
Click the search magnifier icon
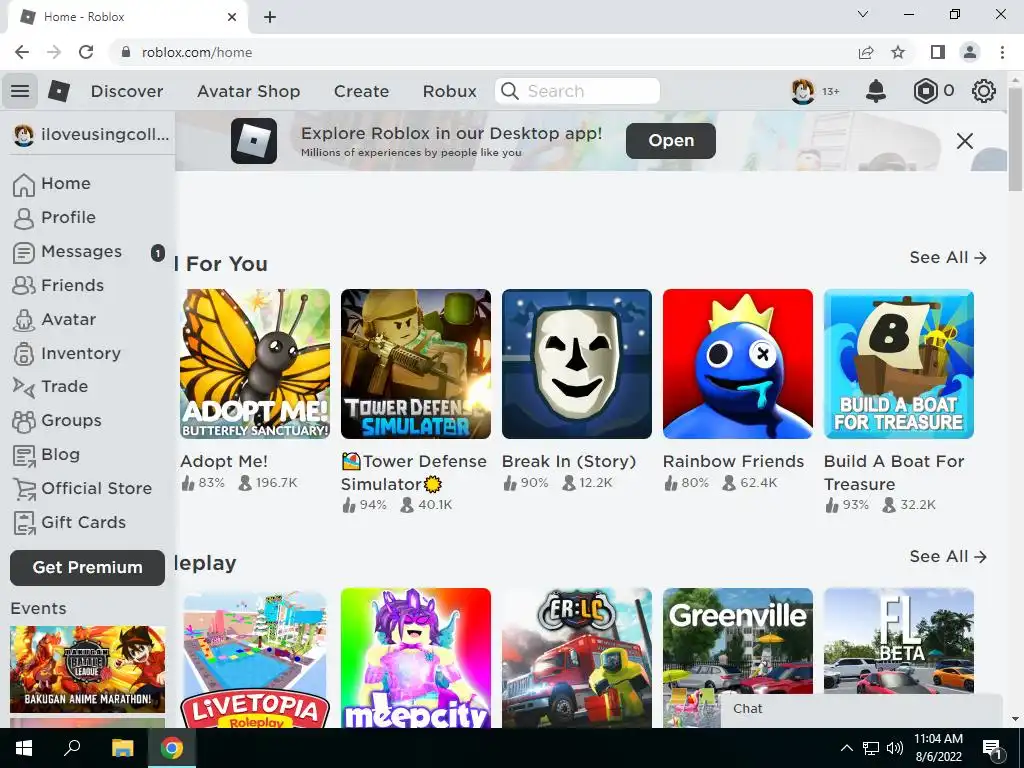click(x=510, y=91)
